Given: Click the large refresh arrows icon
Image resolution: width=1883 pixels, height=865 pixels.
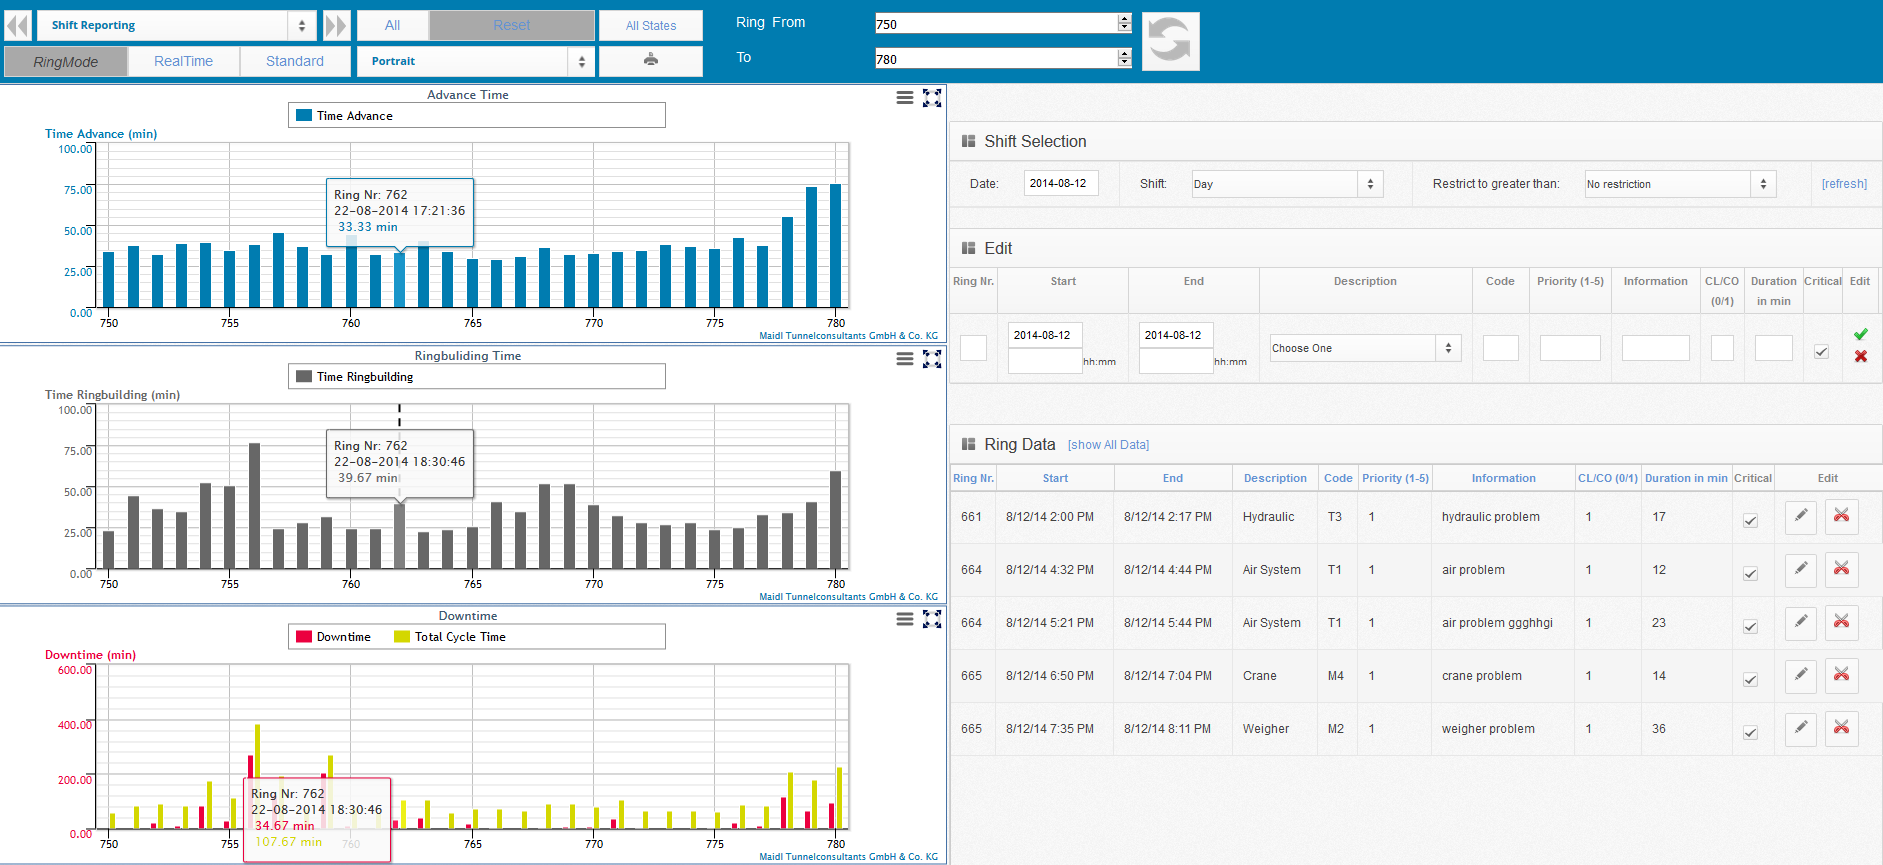Looking at the screenshot, I should tap(1170, 41).
